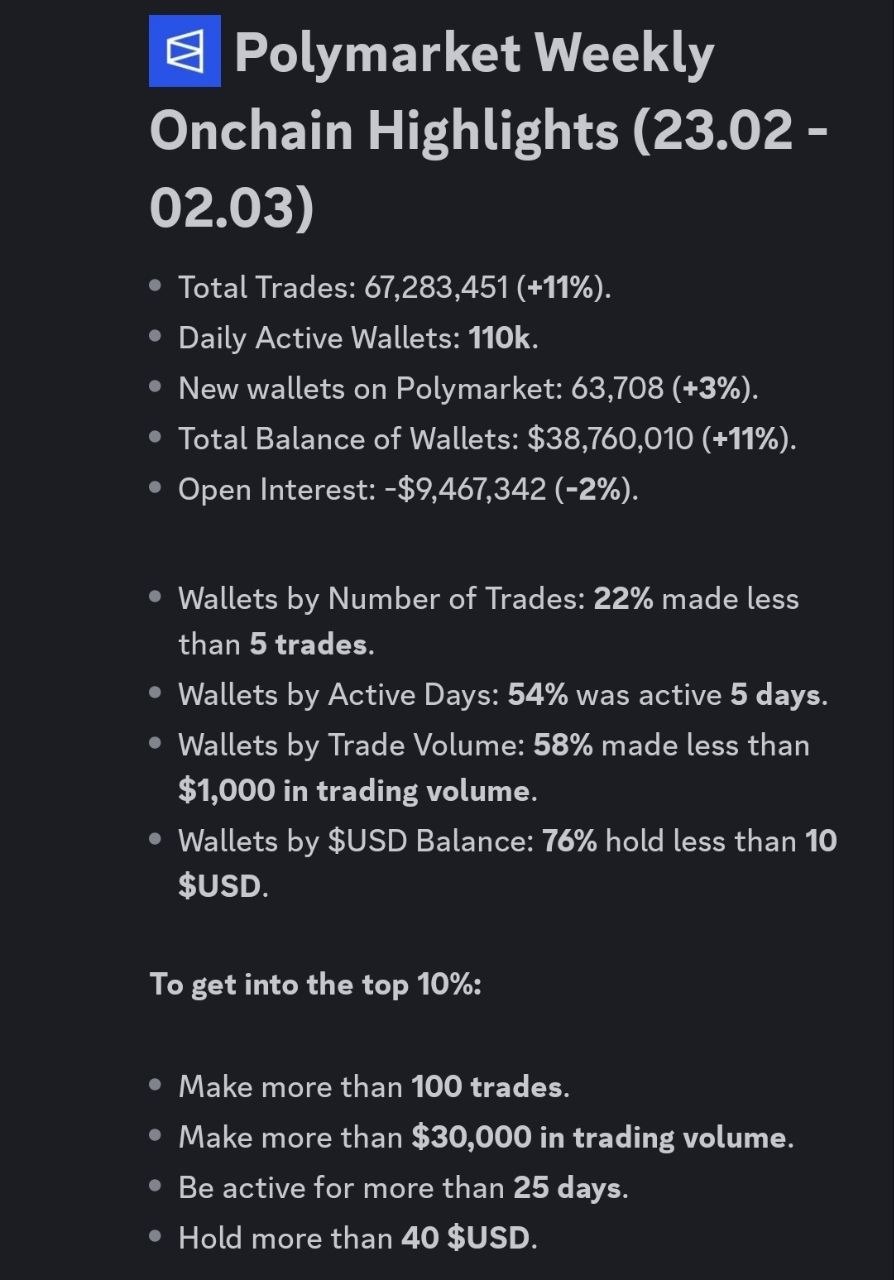Click bold 5 days text
Screen dimensions: 894x1280
776,694
